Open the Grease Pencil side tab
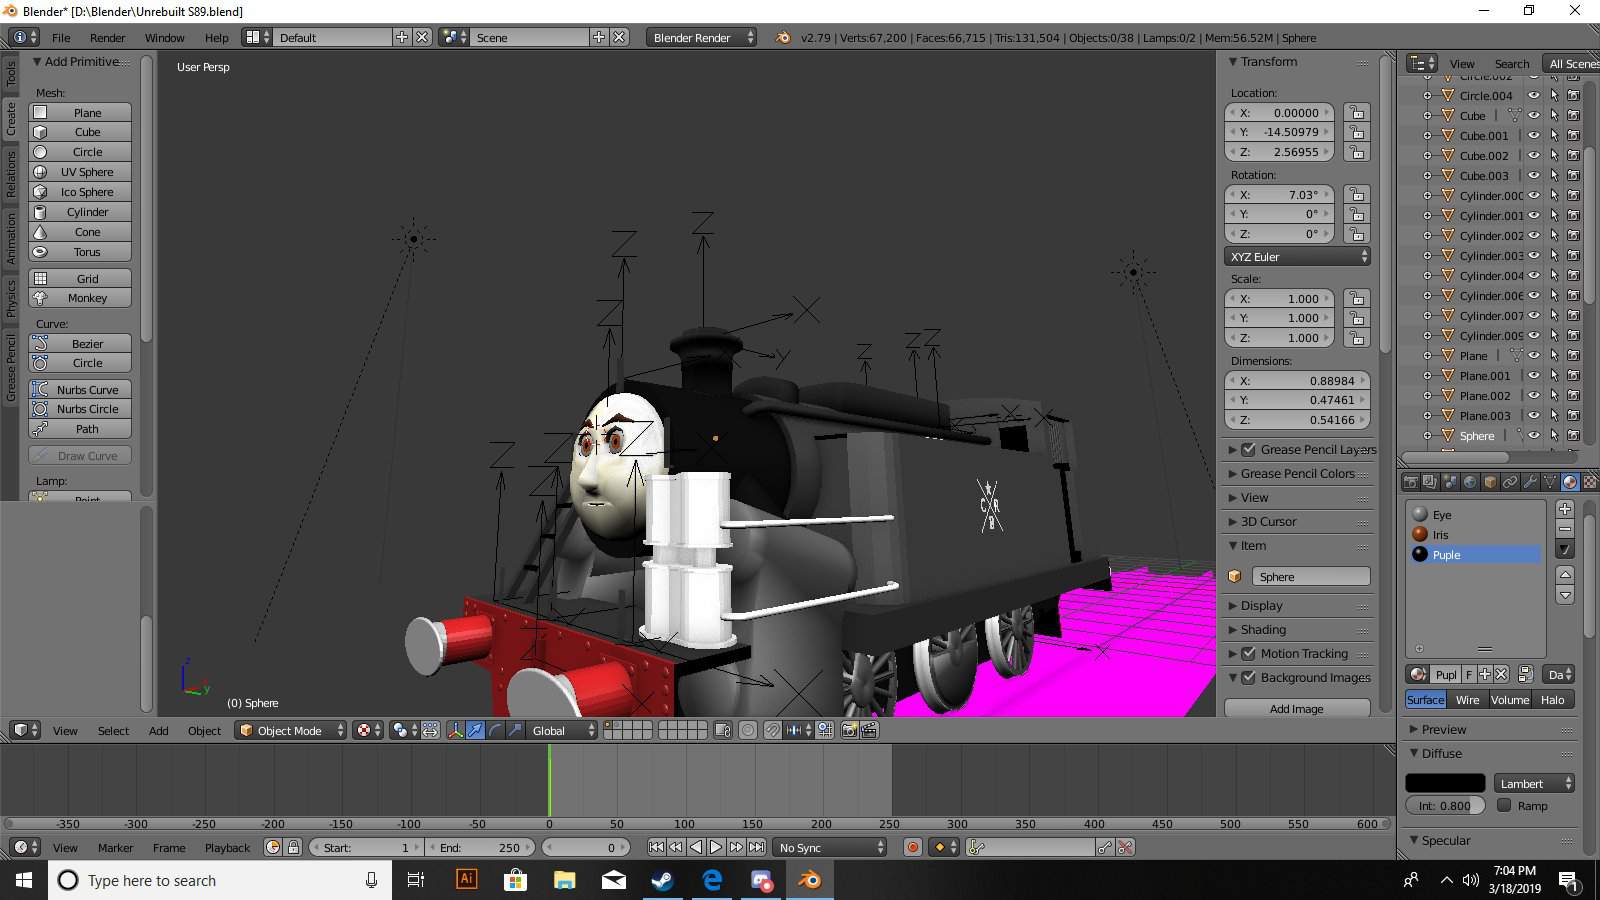 11,368
